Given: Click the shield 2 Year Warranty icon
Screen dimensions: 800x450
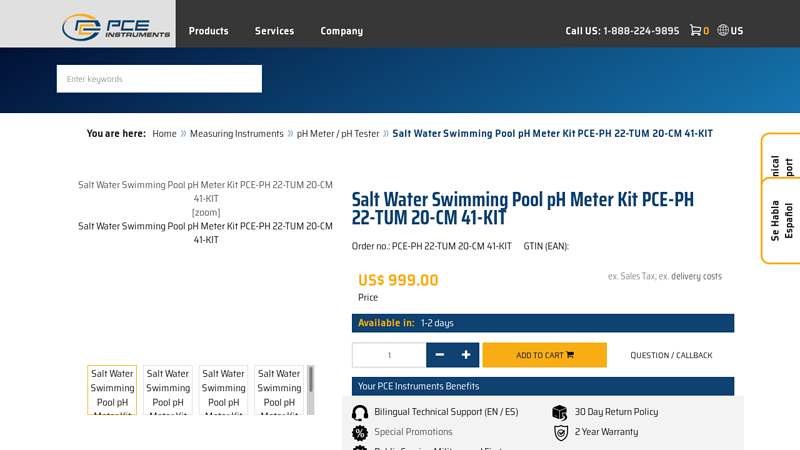Looking at the screenshot, I should pos(561,433).
